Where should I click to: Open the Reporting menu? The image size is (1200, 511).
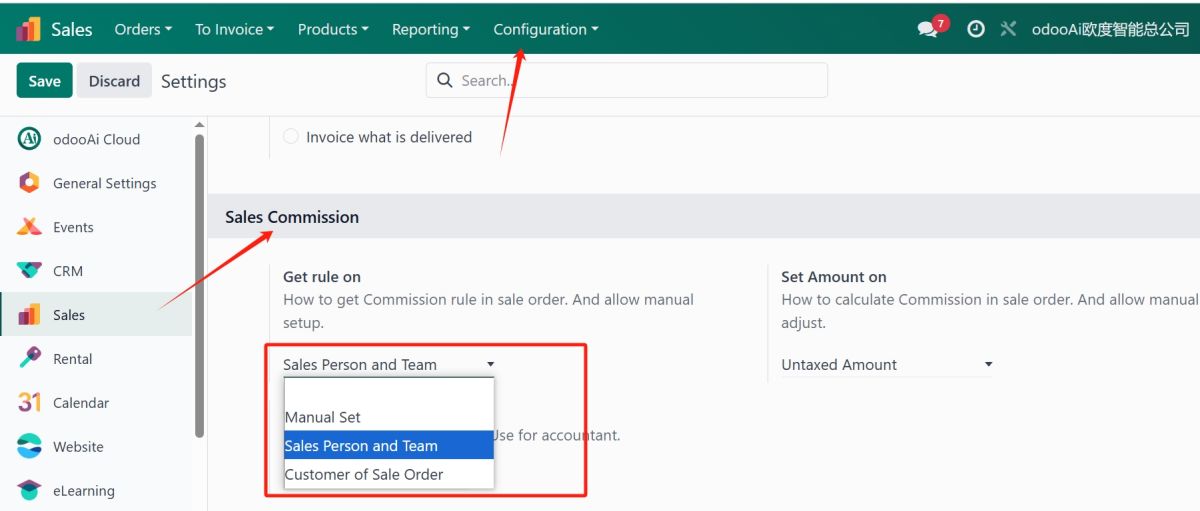coord(431,29)
